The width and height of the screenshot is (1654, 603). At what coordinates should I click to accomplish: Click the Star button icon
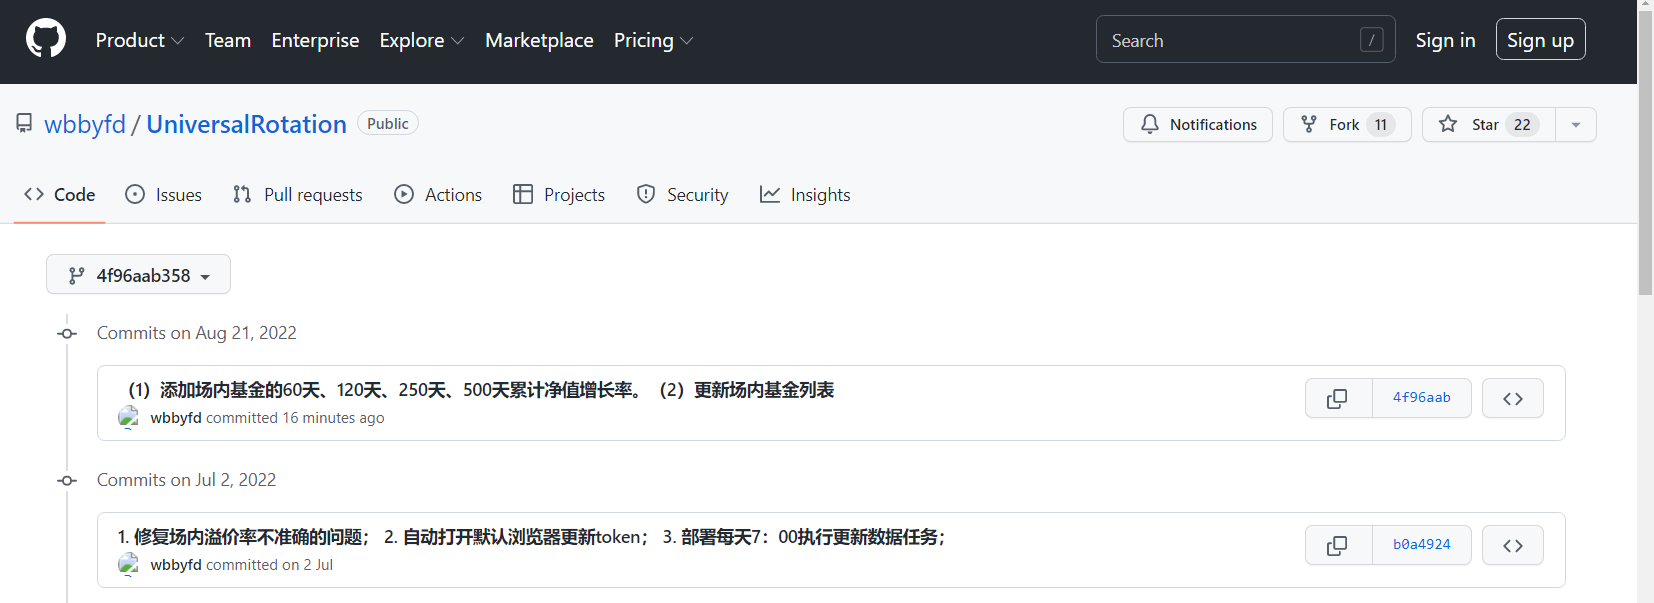pos(1448,124)
